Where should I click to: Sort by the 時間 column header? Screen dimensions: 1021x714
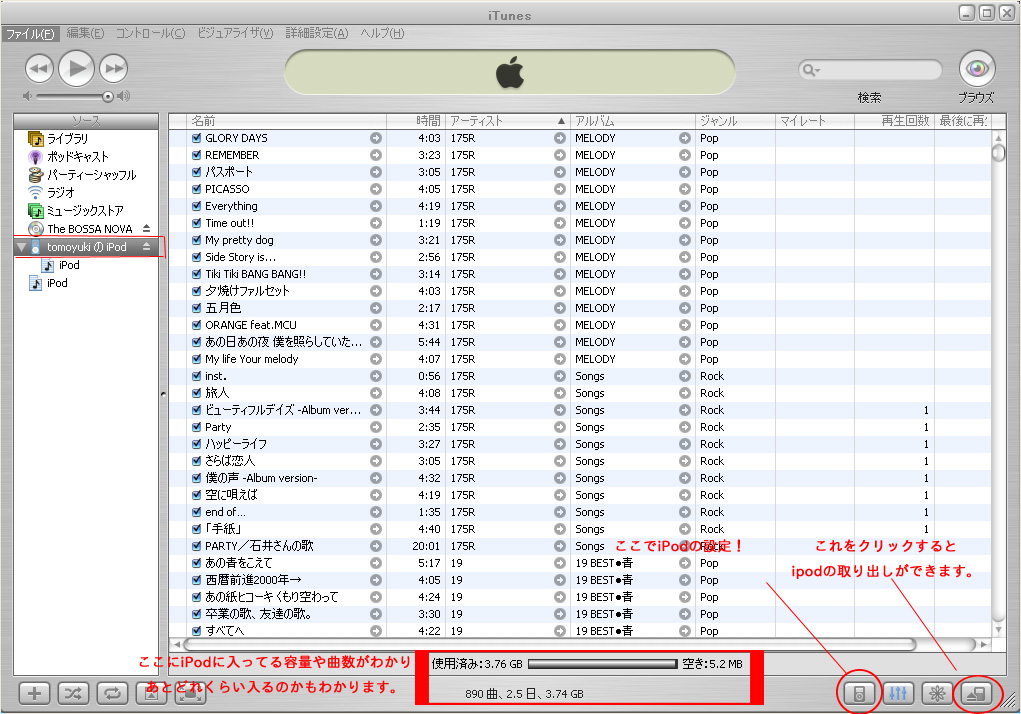(416, 121)
